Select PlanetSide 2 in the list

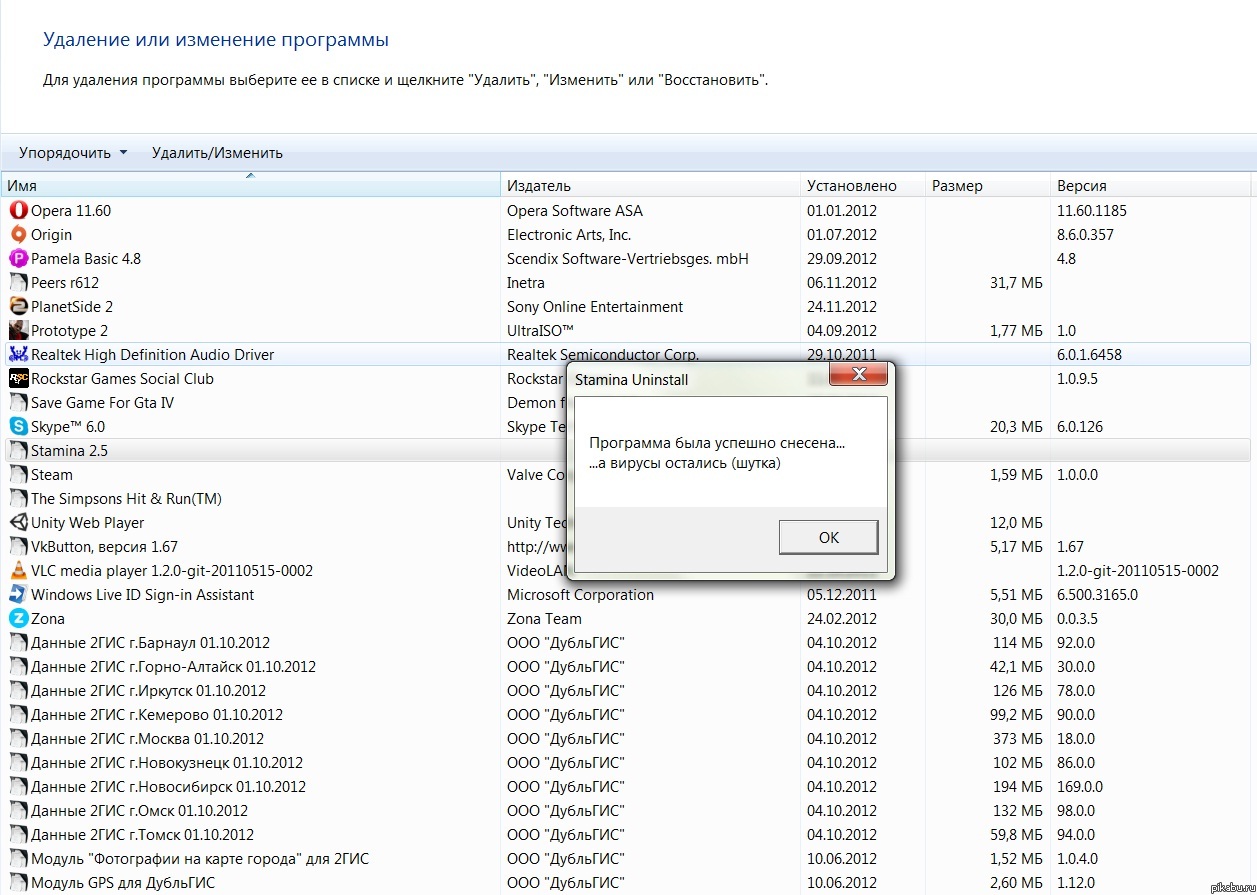[72, 306]
